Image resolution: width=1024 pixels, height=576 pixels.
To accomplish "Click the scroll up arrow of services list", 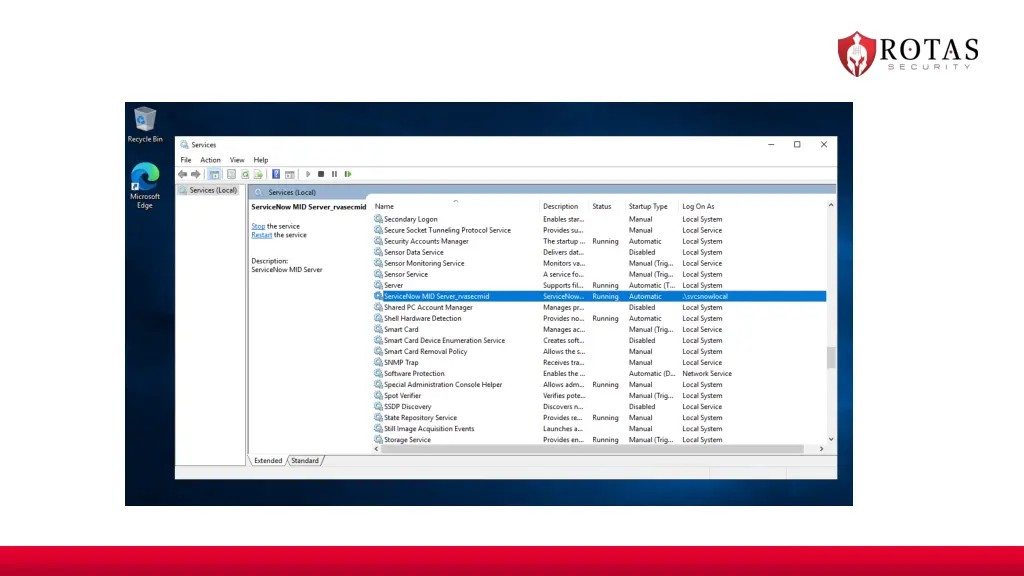I will coord(831,205).
